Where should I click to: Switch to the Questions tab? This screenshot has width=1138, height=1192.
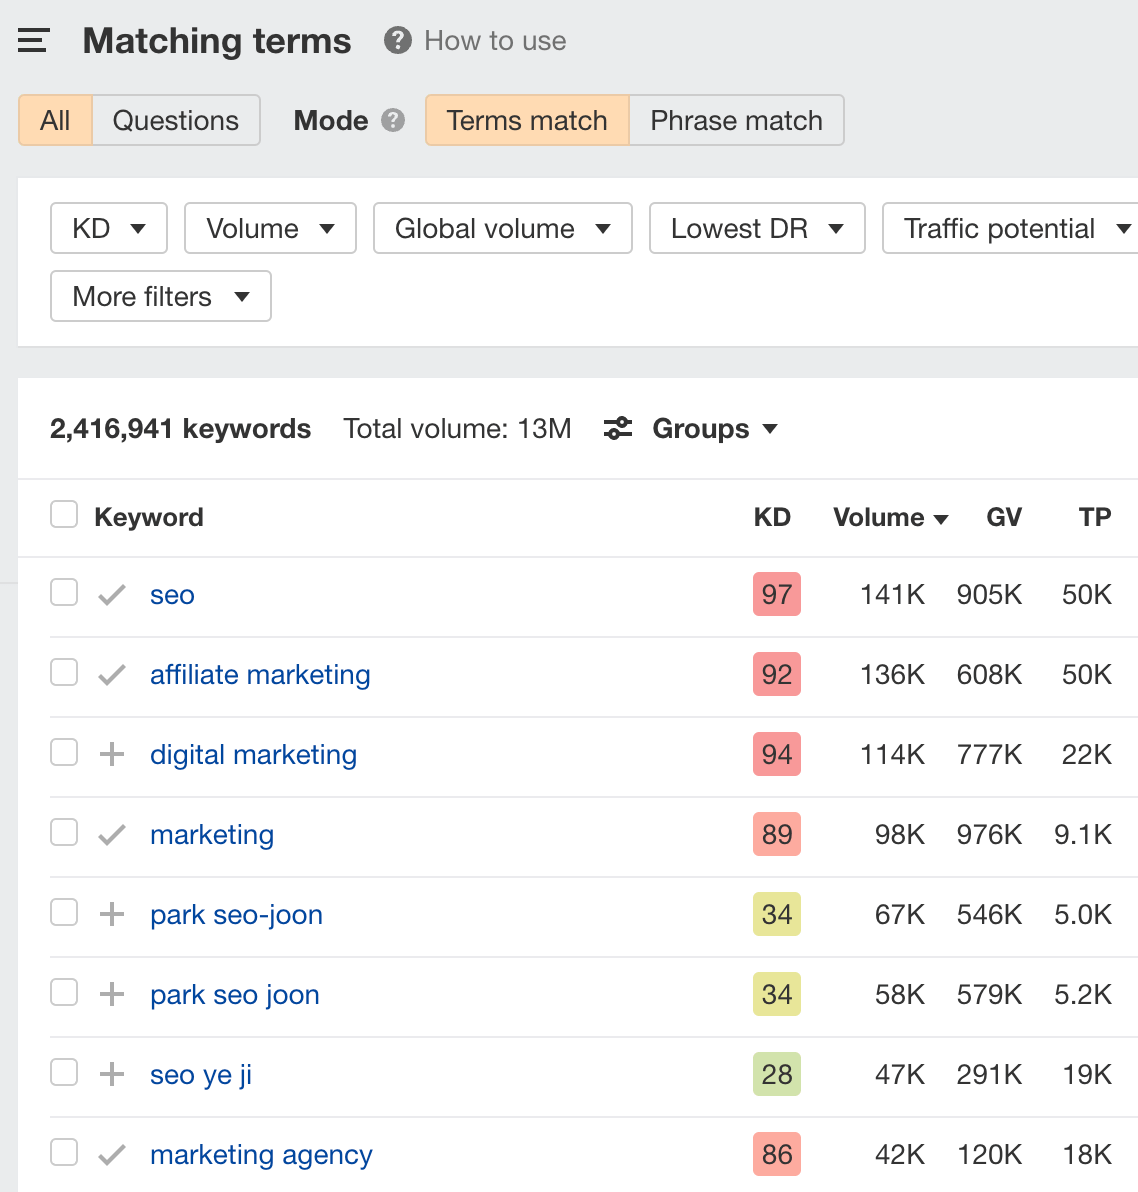pyautogui.click(x=176, y=120)
